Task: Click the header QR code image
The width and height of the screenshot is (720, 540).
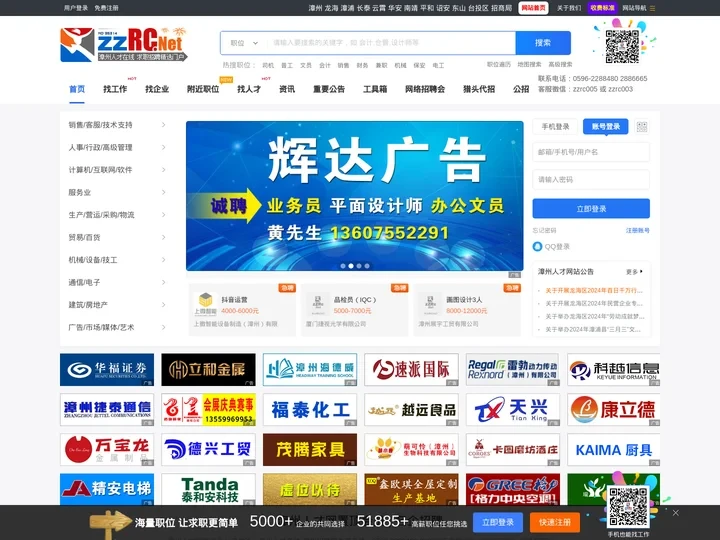Action: pyautogui.click(x=622, y=46)
